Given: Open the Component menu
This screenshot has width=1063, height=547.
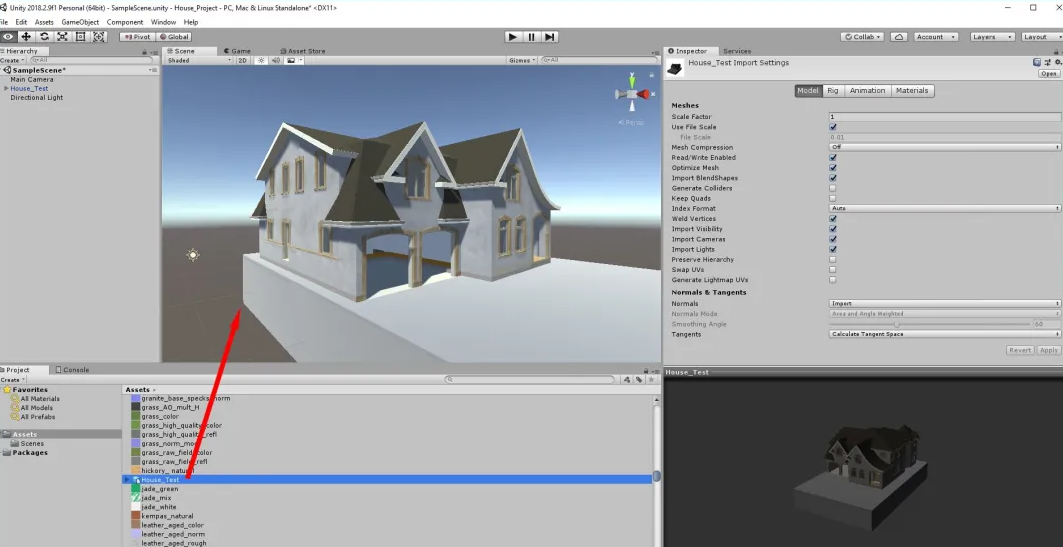Looking at the screenshot, I should coord(125,22).
